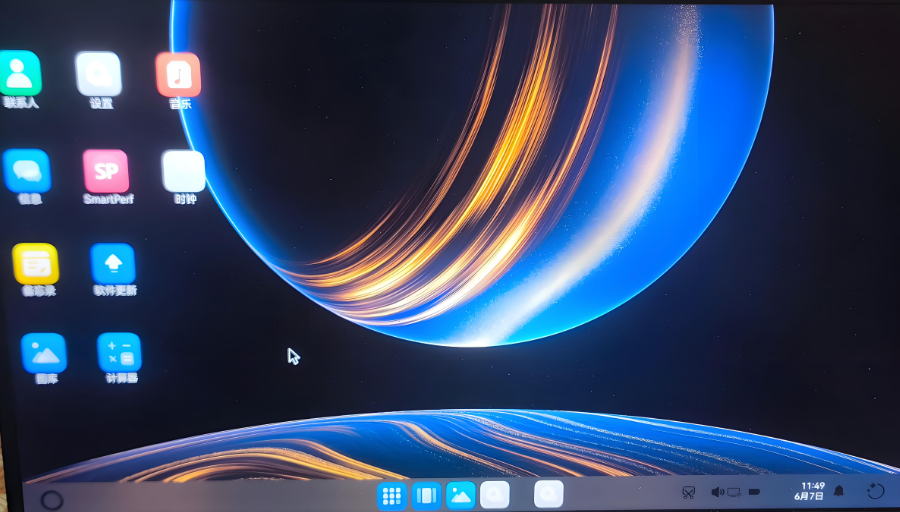Open the 图库 gallery desktop icon
The height and width of the screenshot is (512, 900).
coord(44,353)
